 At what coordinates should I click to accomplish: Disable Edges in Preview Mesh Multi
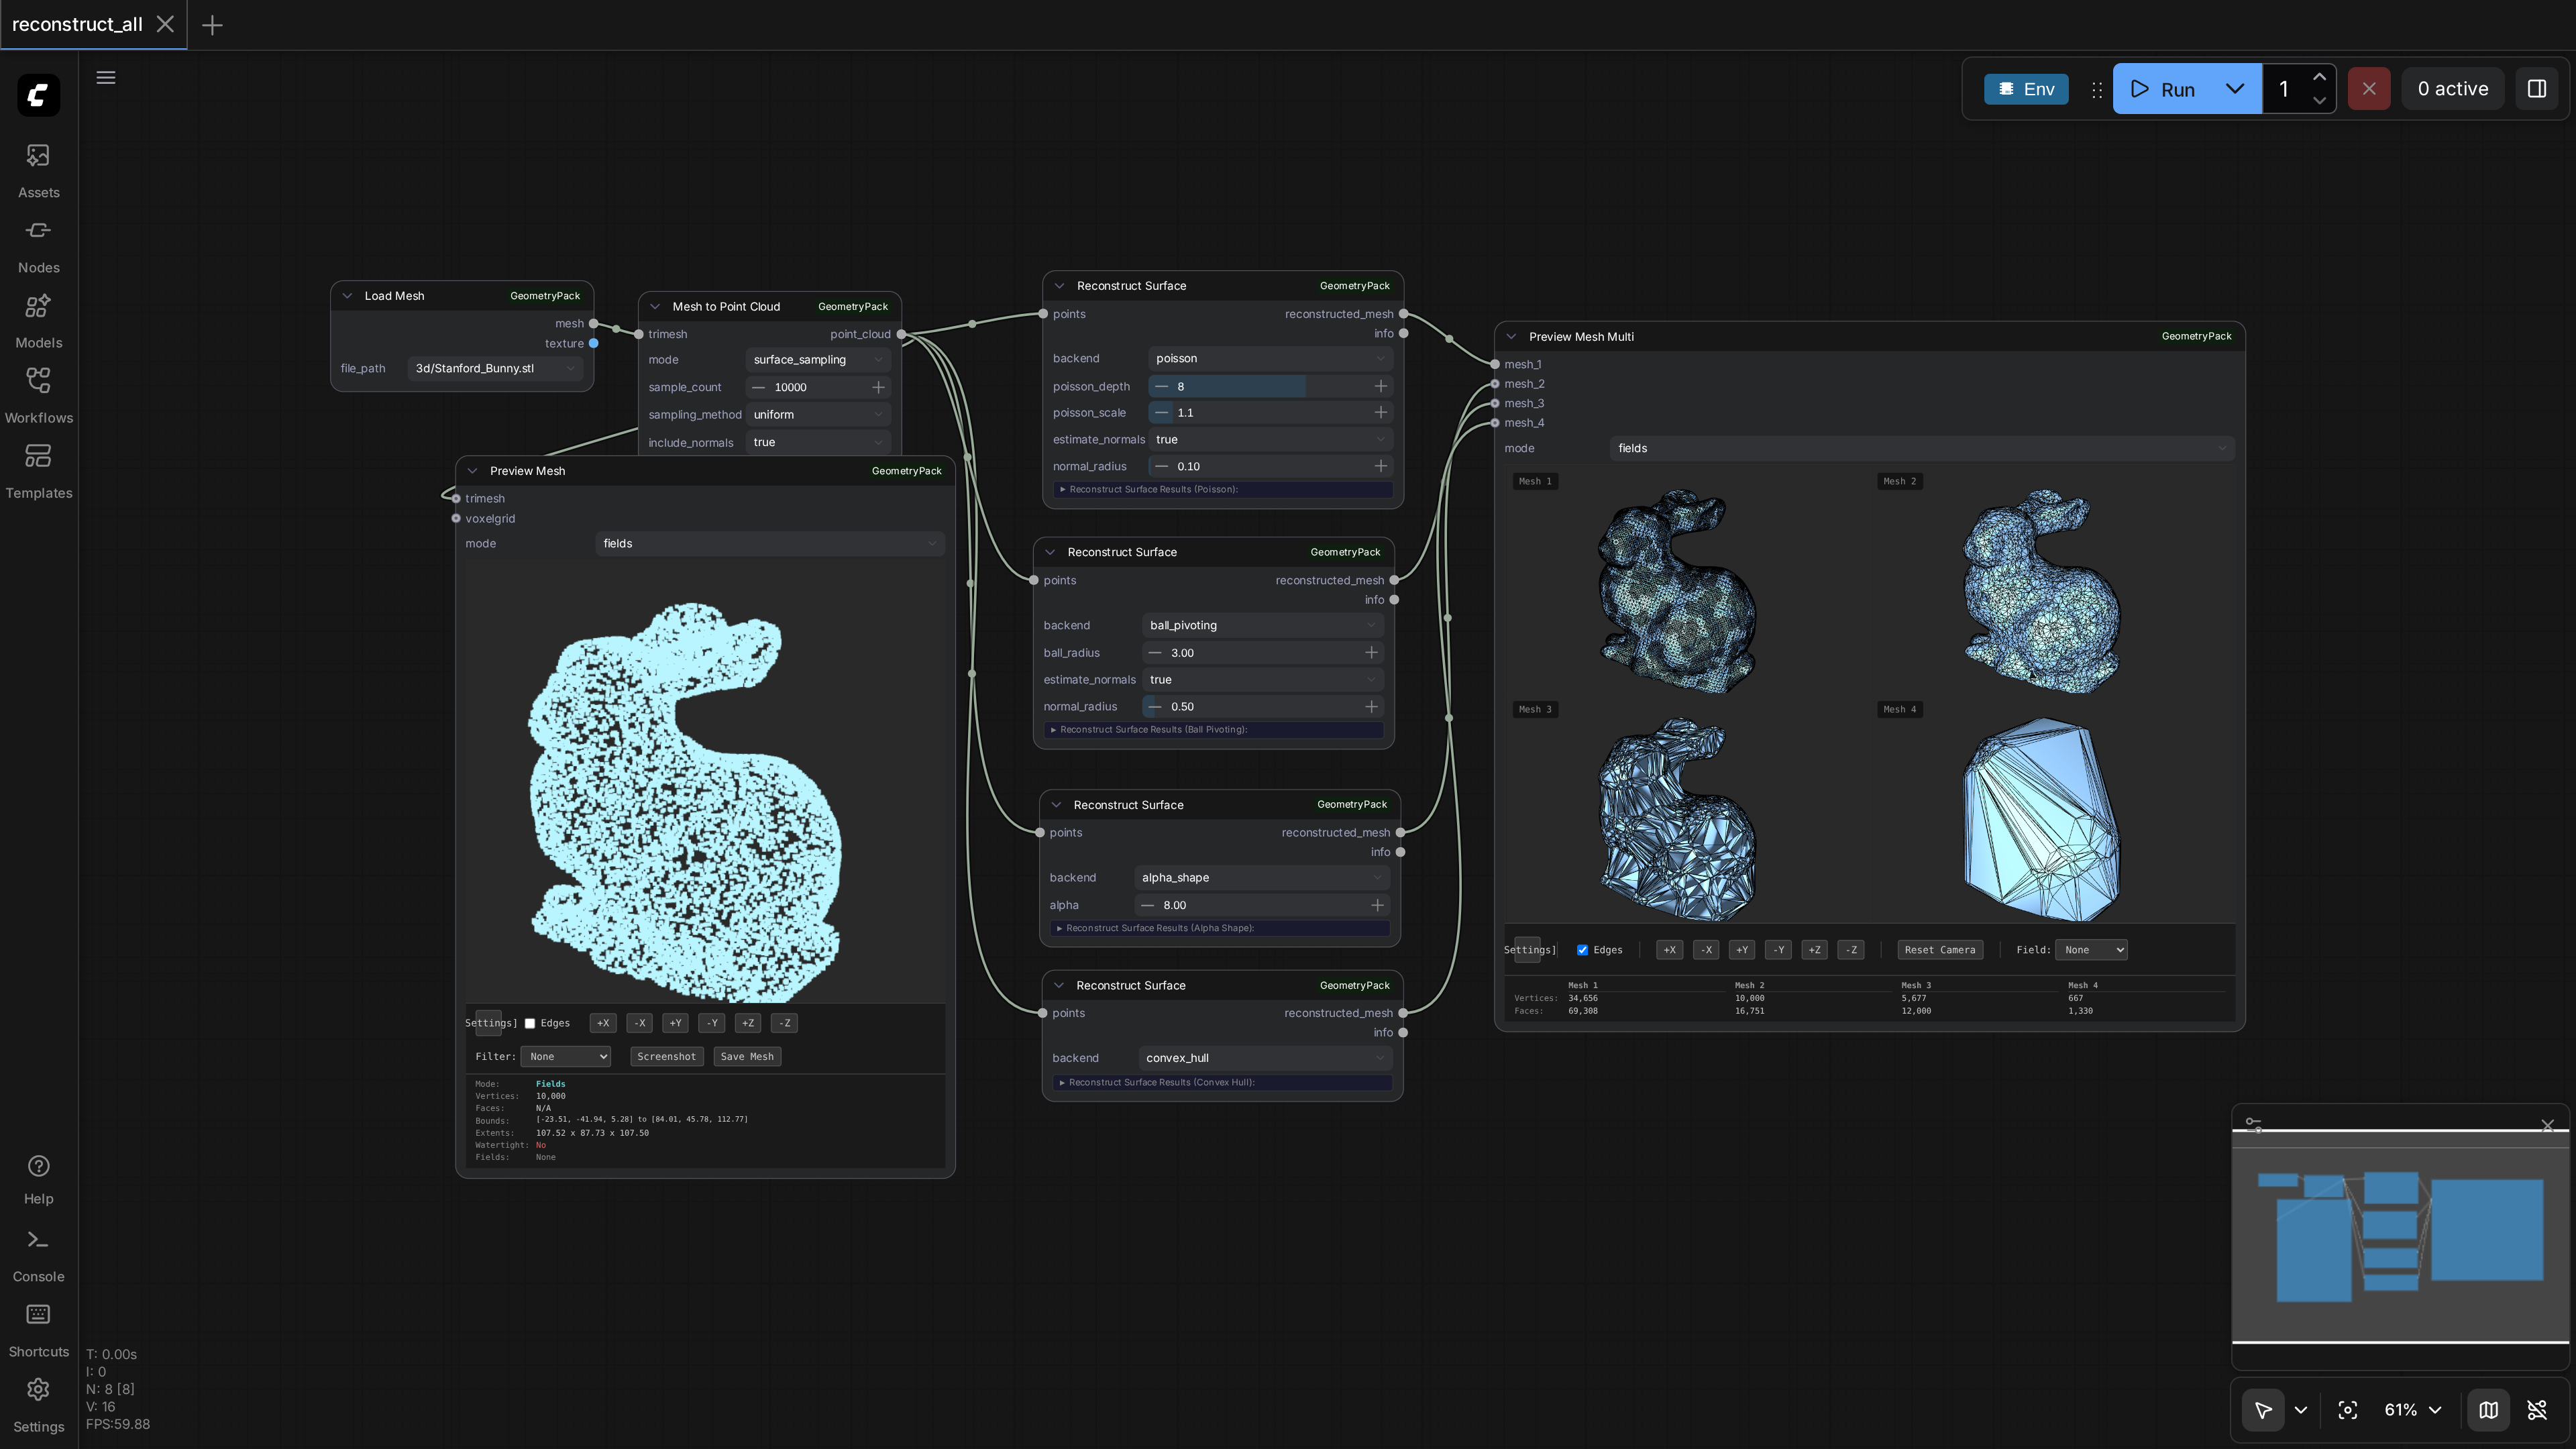pyautogui.click(x=1582, y=951)
